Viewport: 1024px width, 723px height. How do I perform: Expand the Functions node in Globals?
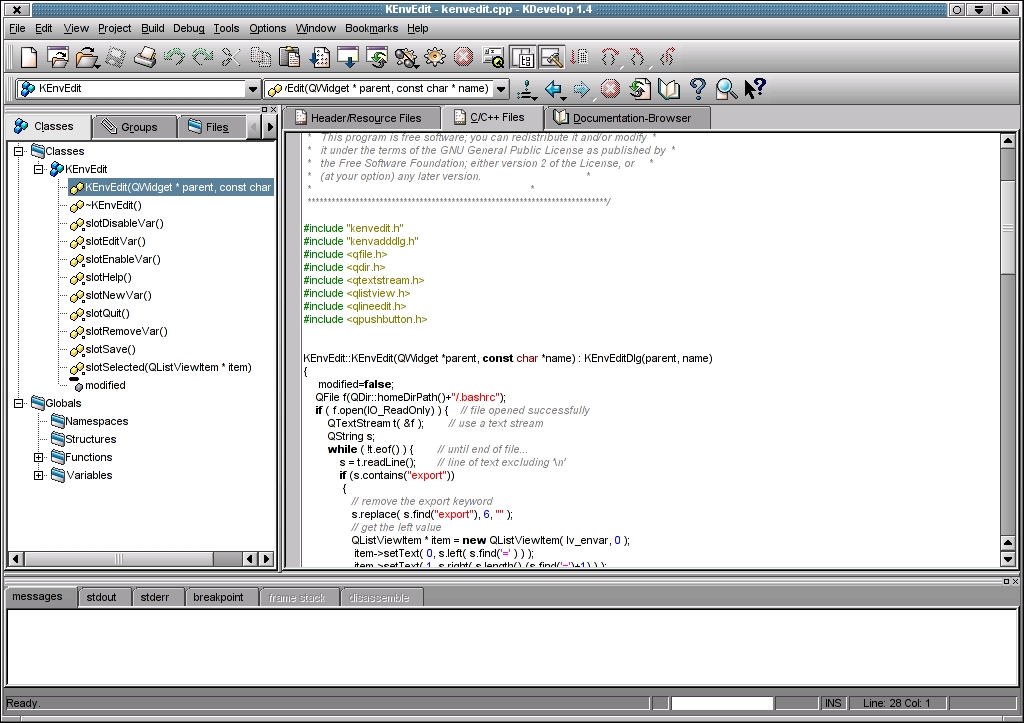pyautogui.click(x=39, y=458)
